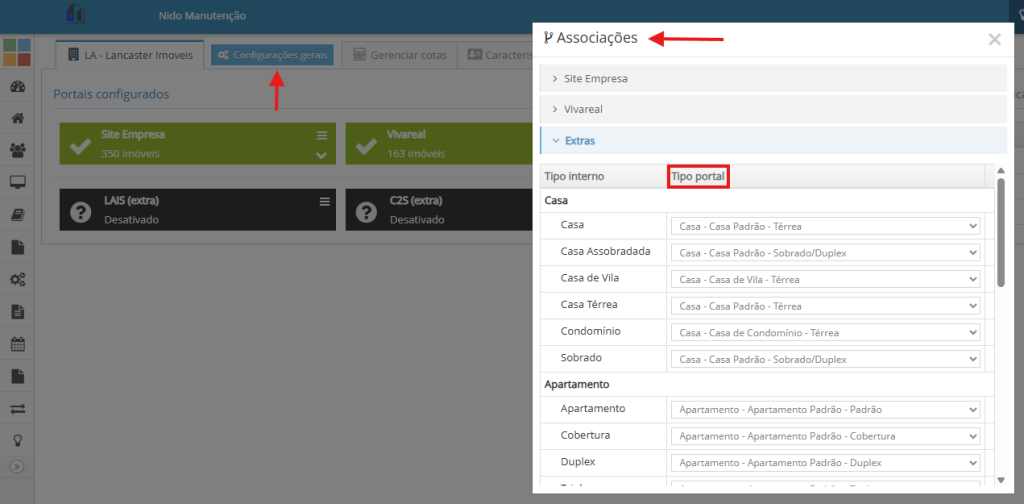Screen dimensions: 1024x504
Task: Click the monitor icon in left sidebar
Action: point(17,182)
